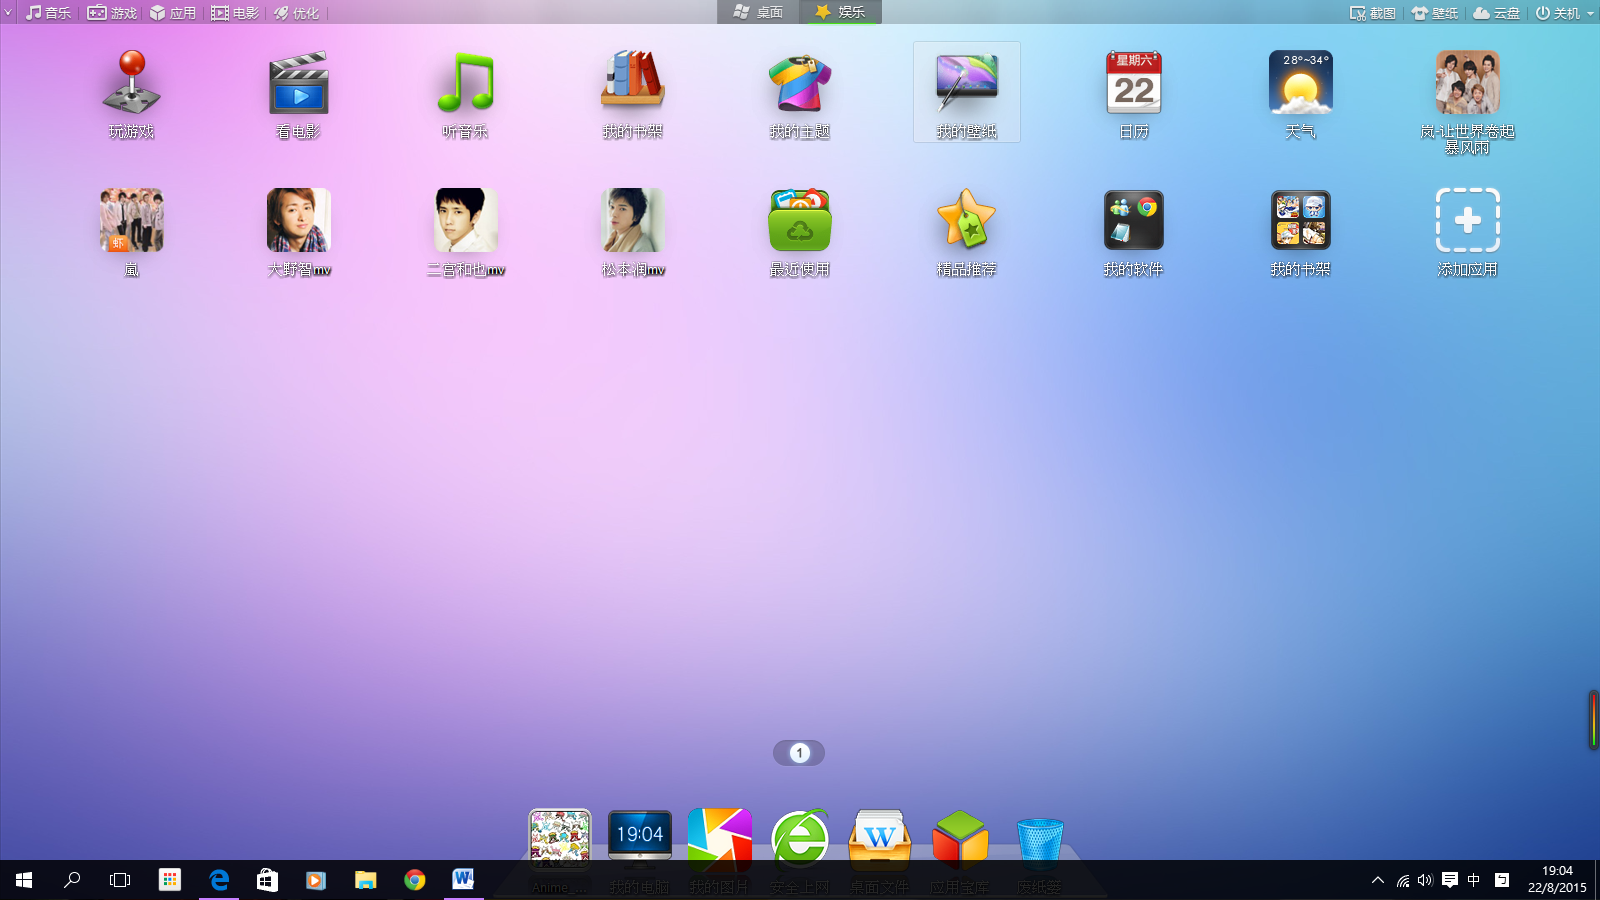Select the 娱乐 tab

(840, 12)
